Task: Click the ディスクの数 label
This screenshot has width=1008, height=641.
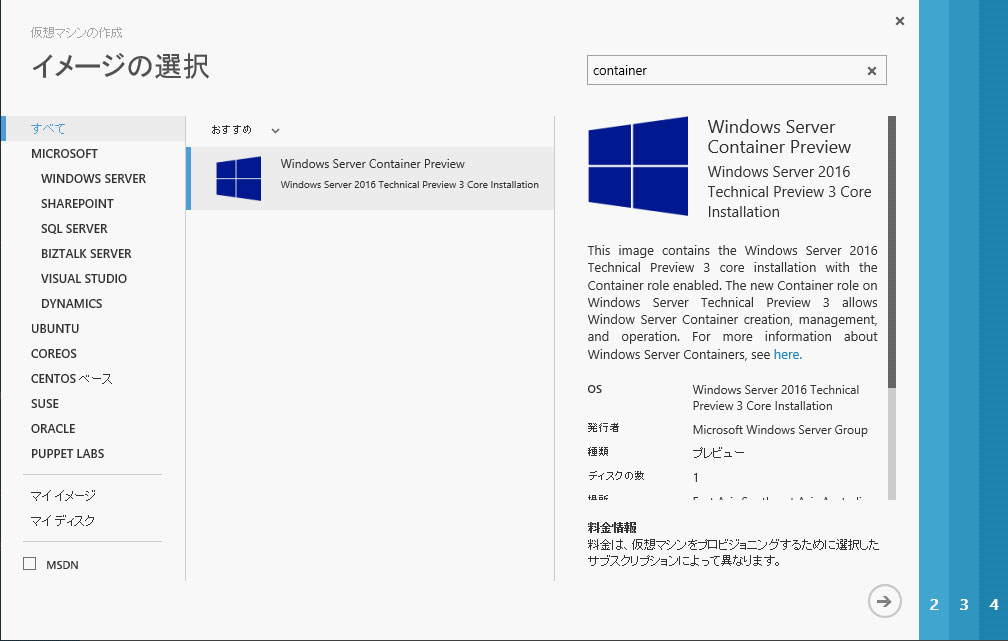Action: pyautogui.click(x=616, y=476)
